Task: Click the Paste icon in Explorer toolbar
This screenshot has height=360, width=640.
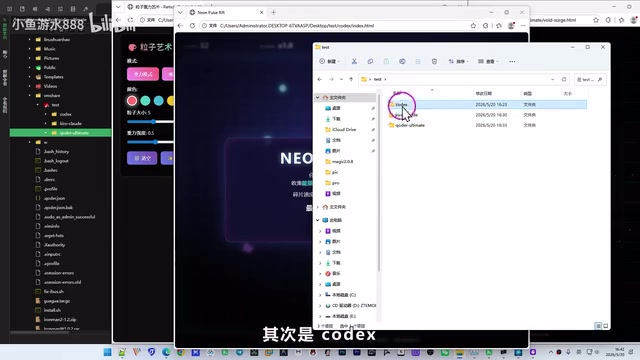Action: tap(386, 61)
